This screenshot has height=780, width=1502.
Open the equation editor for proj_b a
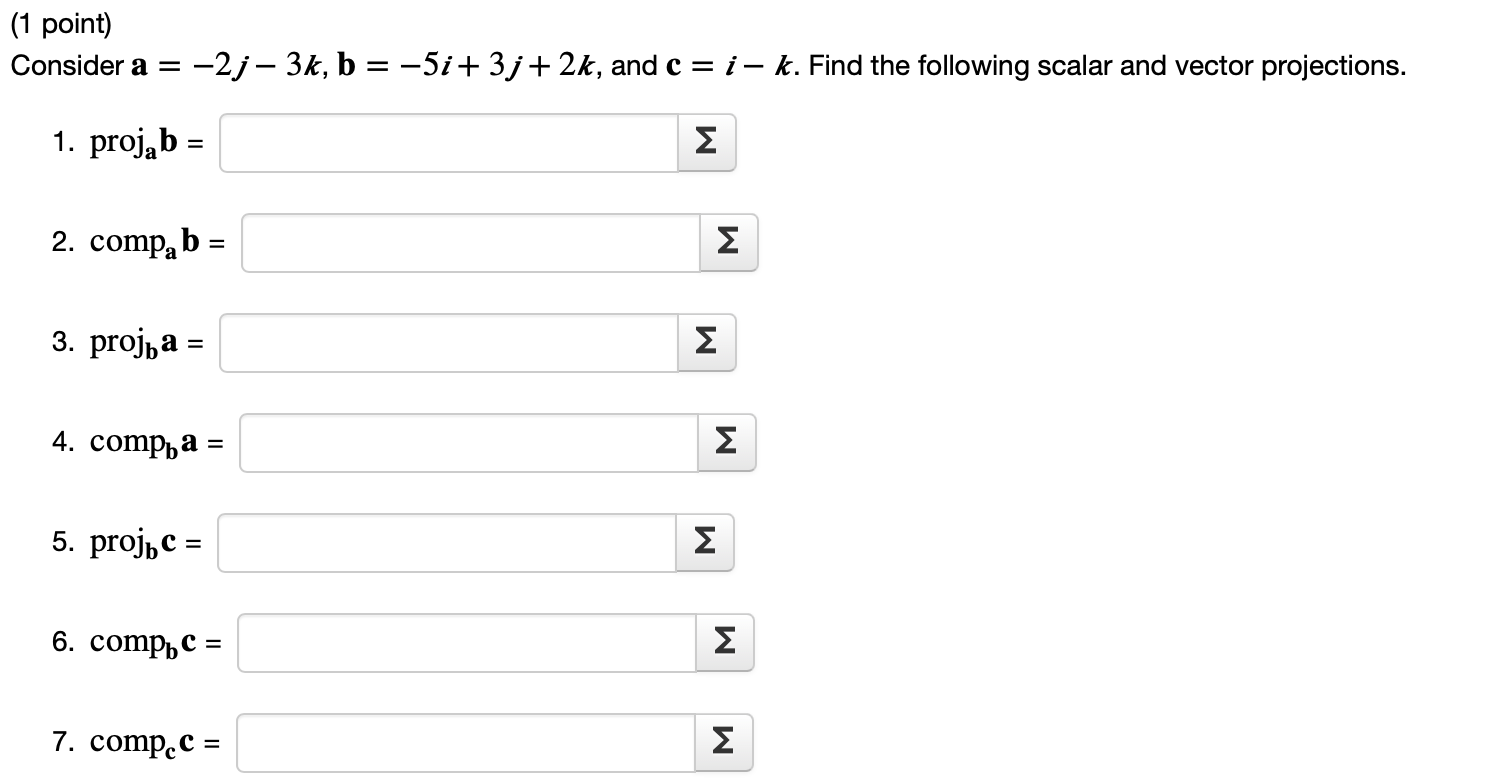(704, 343)
